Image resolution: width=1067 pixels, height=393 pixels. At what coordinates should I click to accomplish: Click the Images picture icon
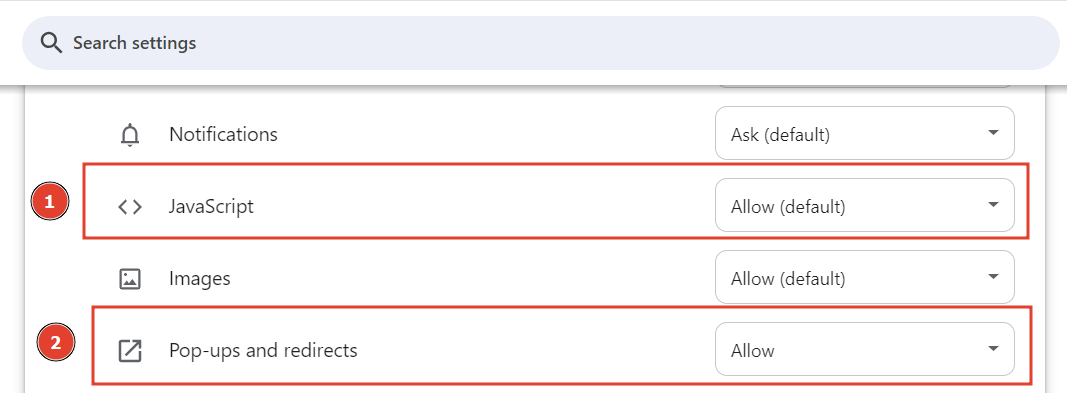click(129, 279)
